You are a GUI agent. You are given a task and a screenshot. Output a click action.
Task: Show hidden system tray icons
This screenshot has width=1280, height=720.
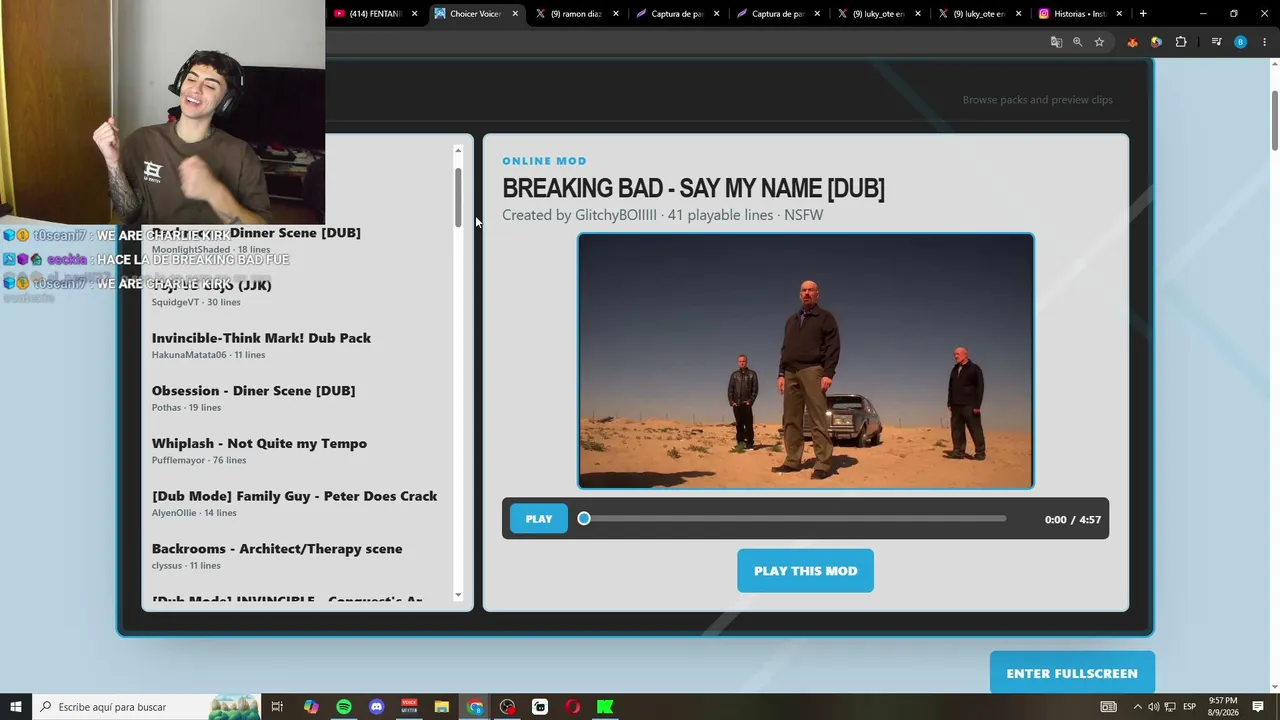point(1136,707)
